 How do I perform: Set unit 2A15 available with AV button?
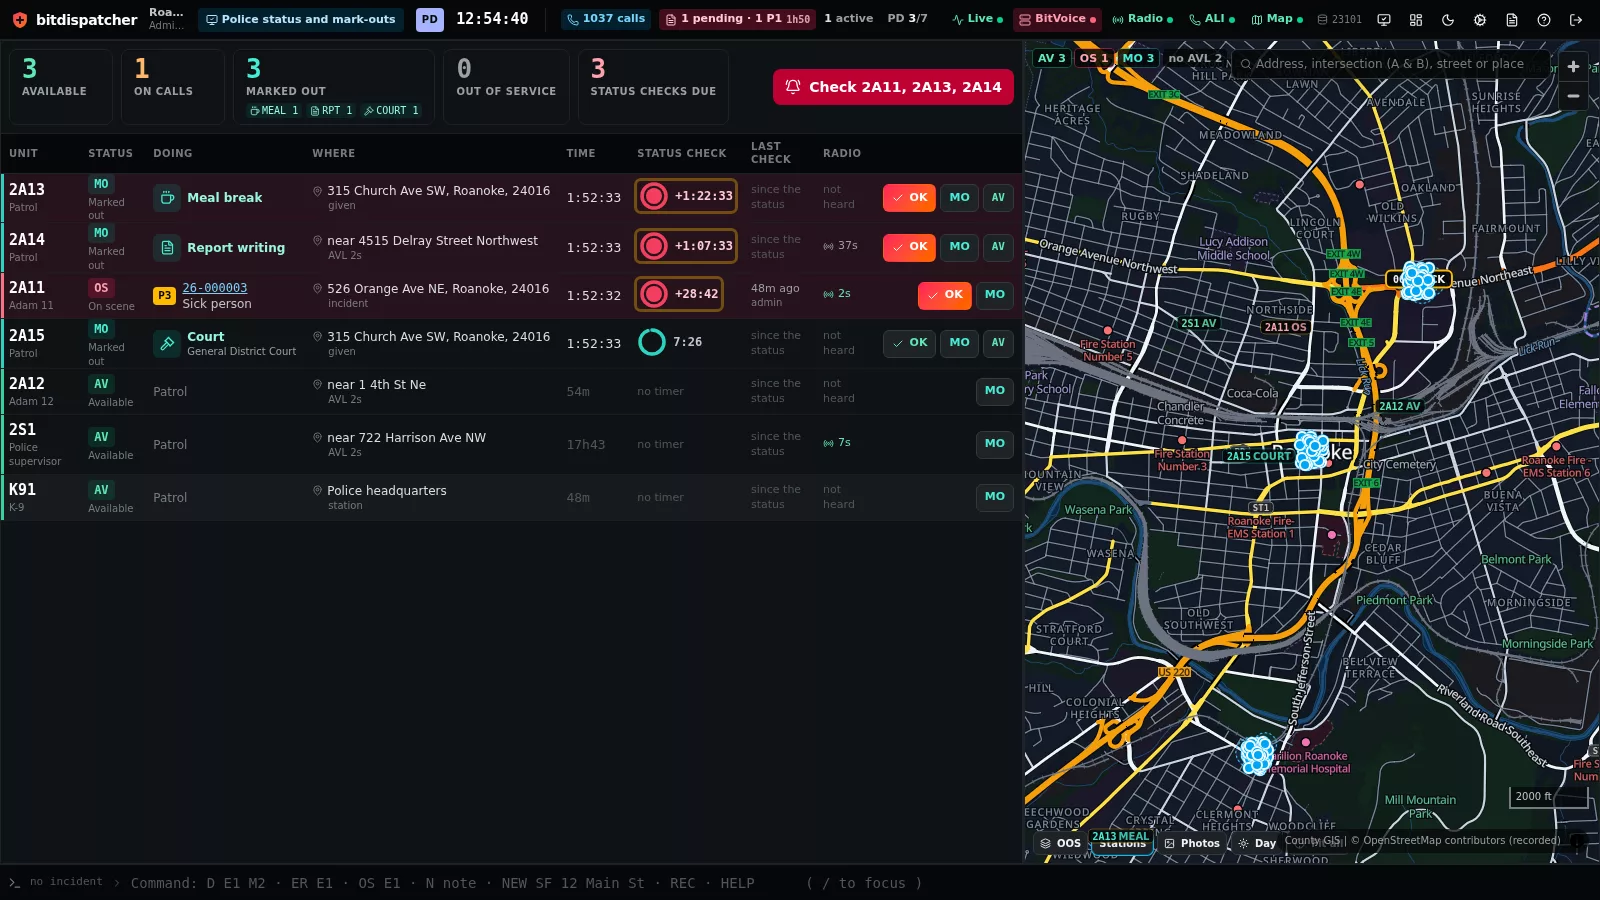point(998,343)
